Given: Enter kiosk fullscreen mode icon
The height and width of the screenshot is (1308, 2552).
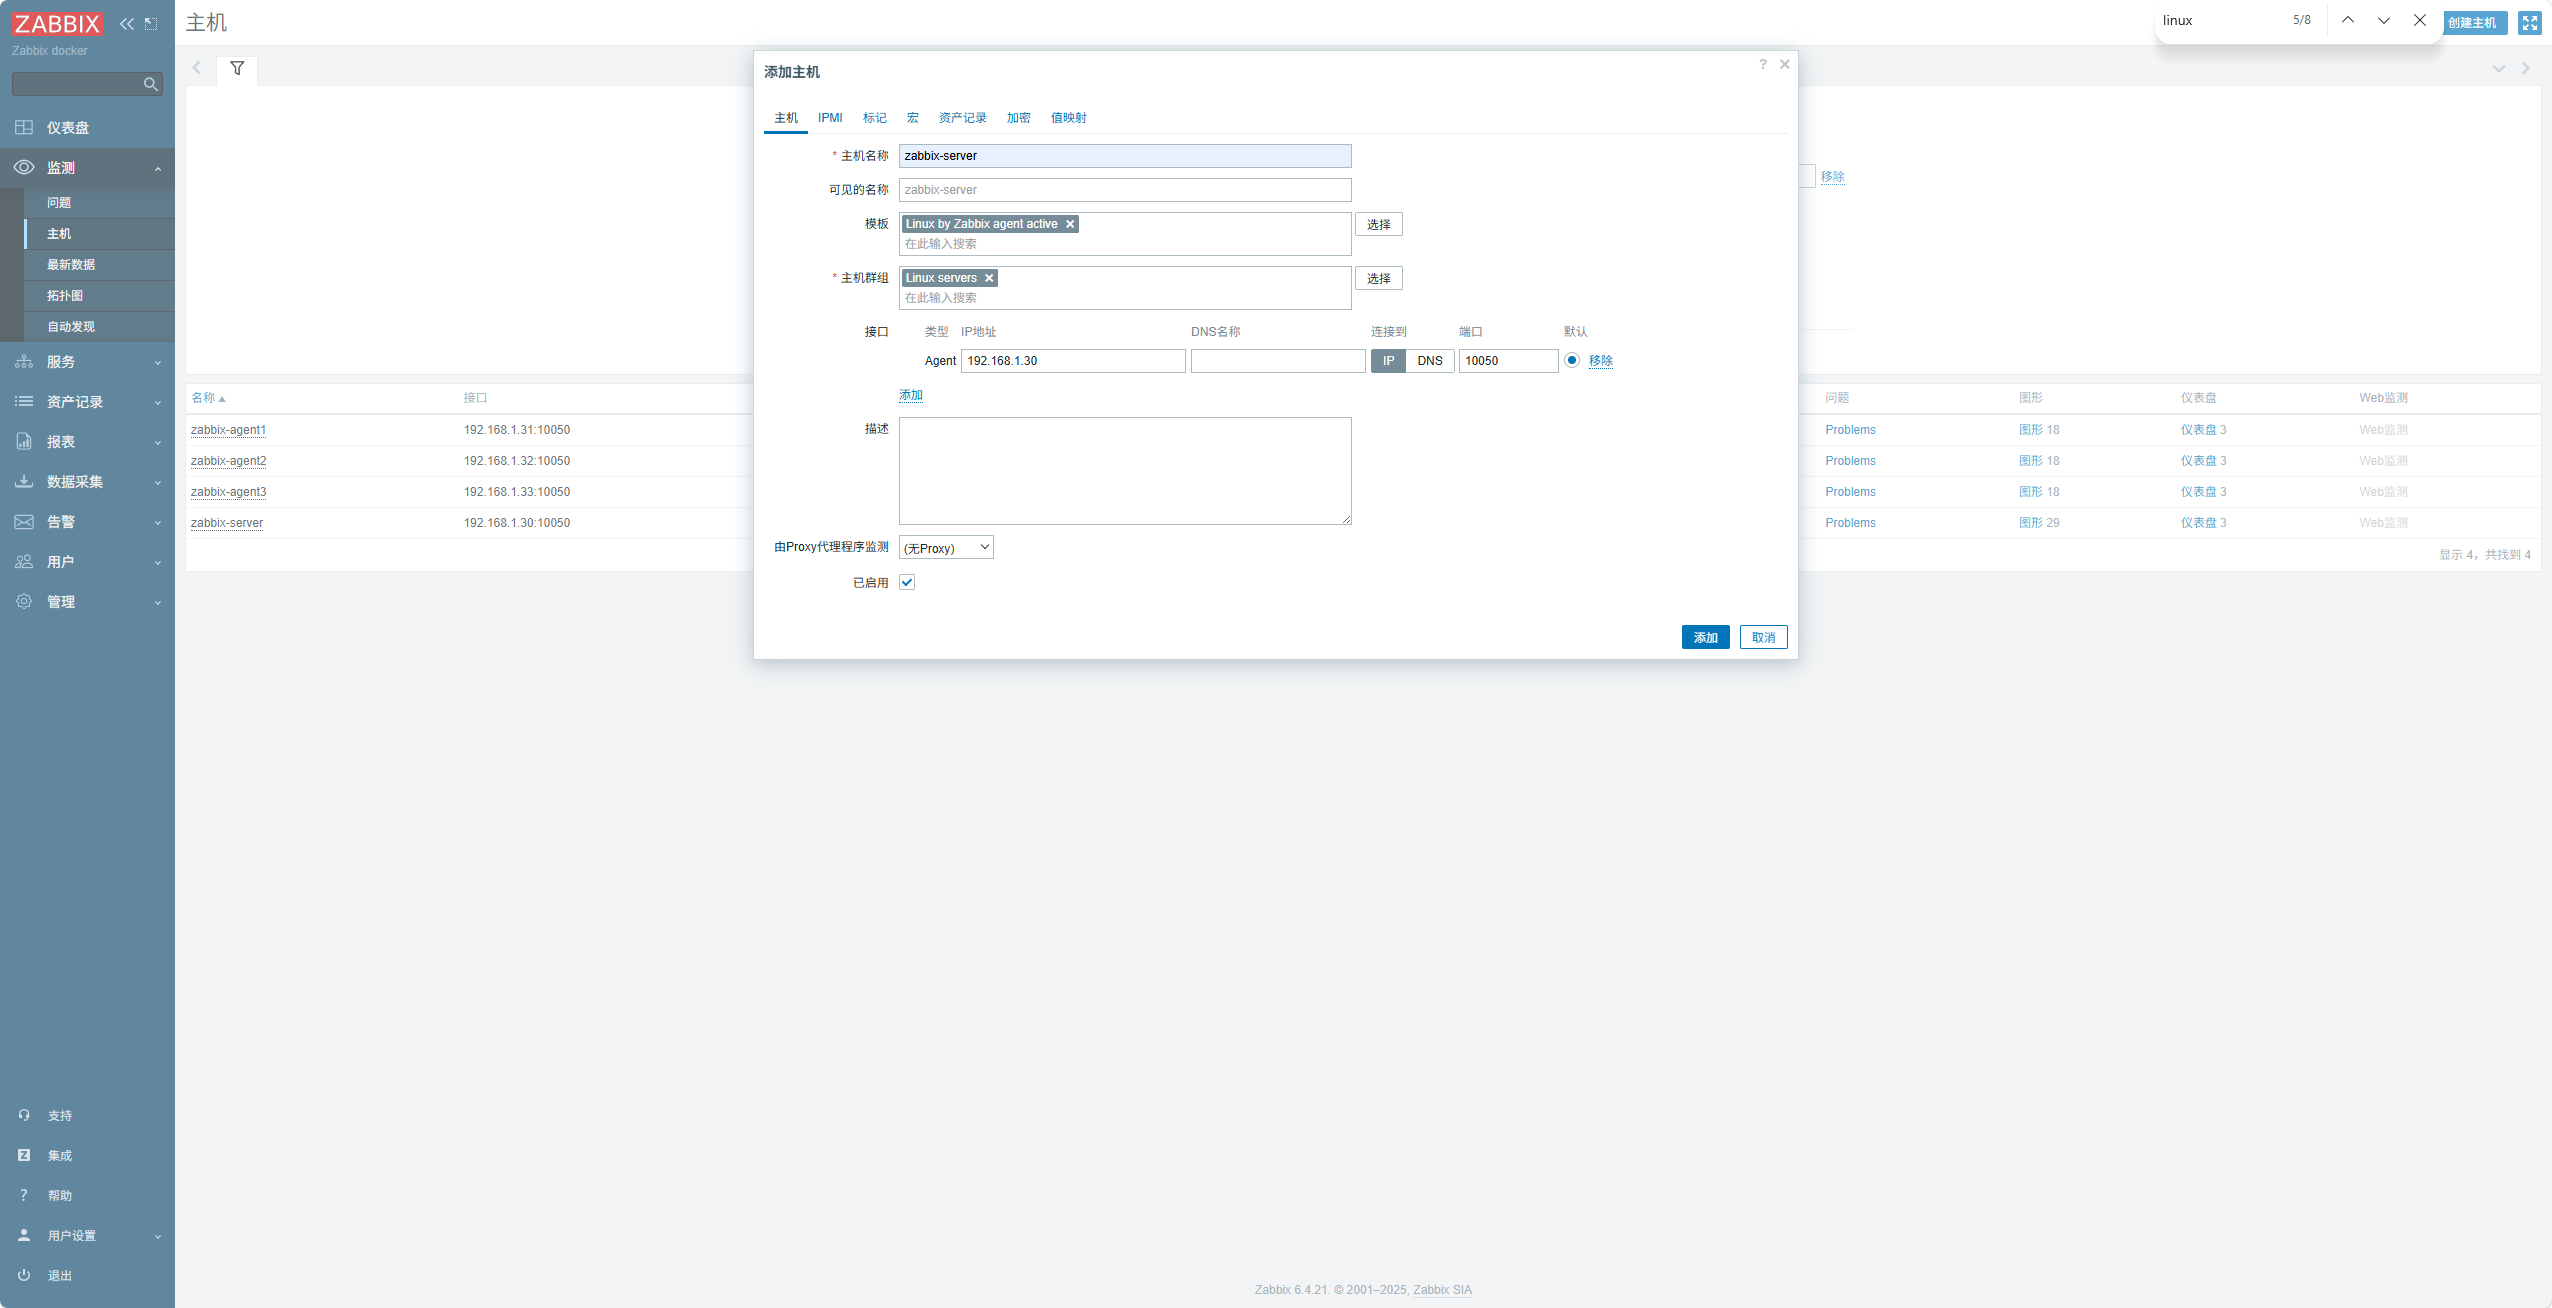Looking at the screenshot, I should (x=2530, y=23).
